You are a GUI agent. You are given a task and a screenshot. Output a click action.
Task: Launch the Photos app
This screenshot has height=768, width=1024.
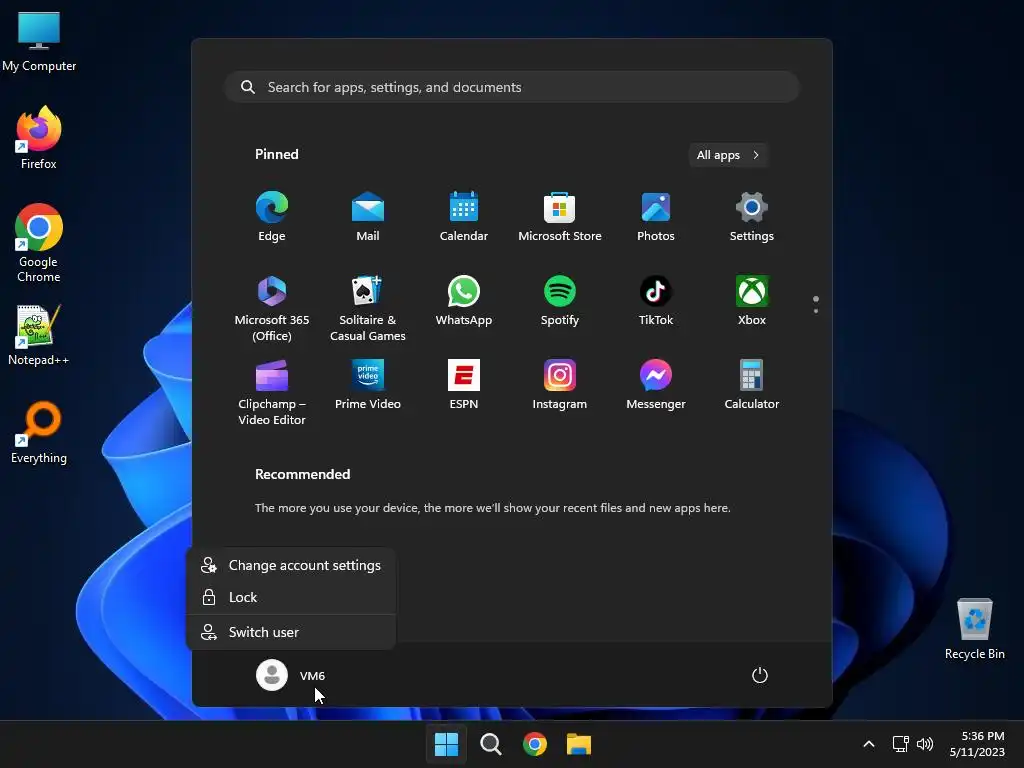656,217
